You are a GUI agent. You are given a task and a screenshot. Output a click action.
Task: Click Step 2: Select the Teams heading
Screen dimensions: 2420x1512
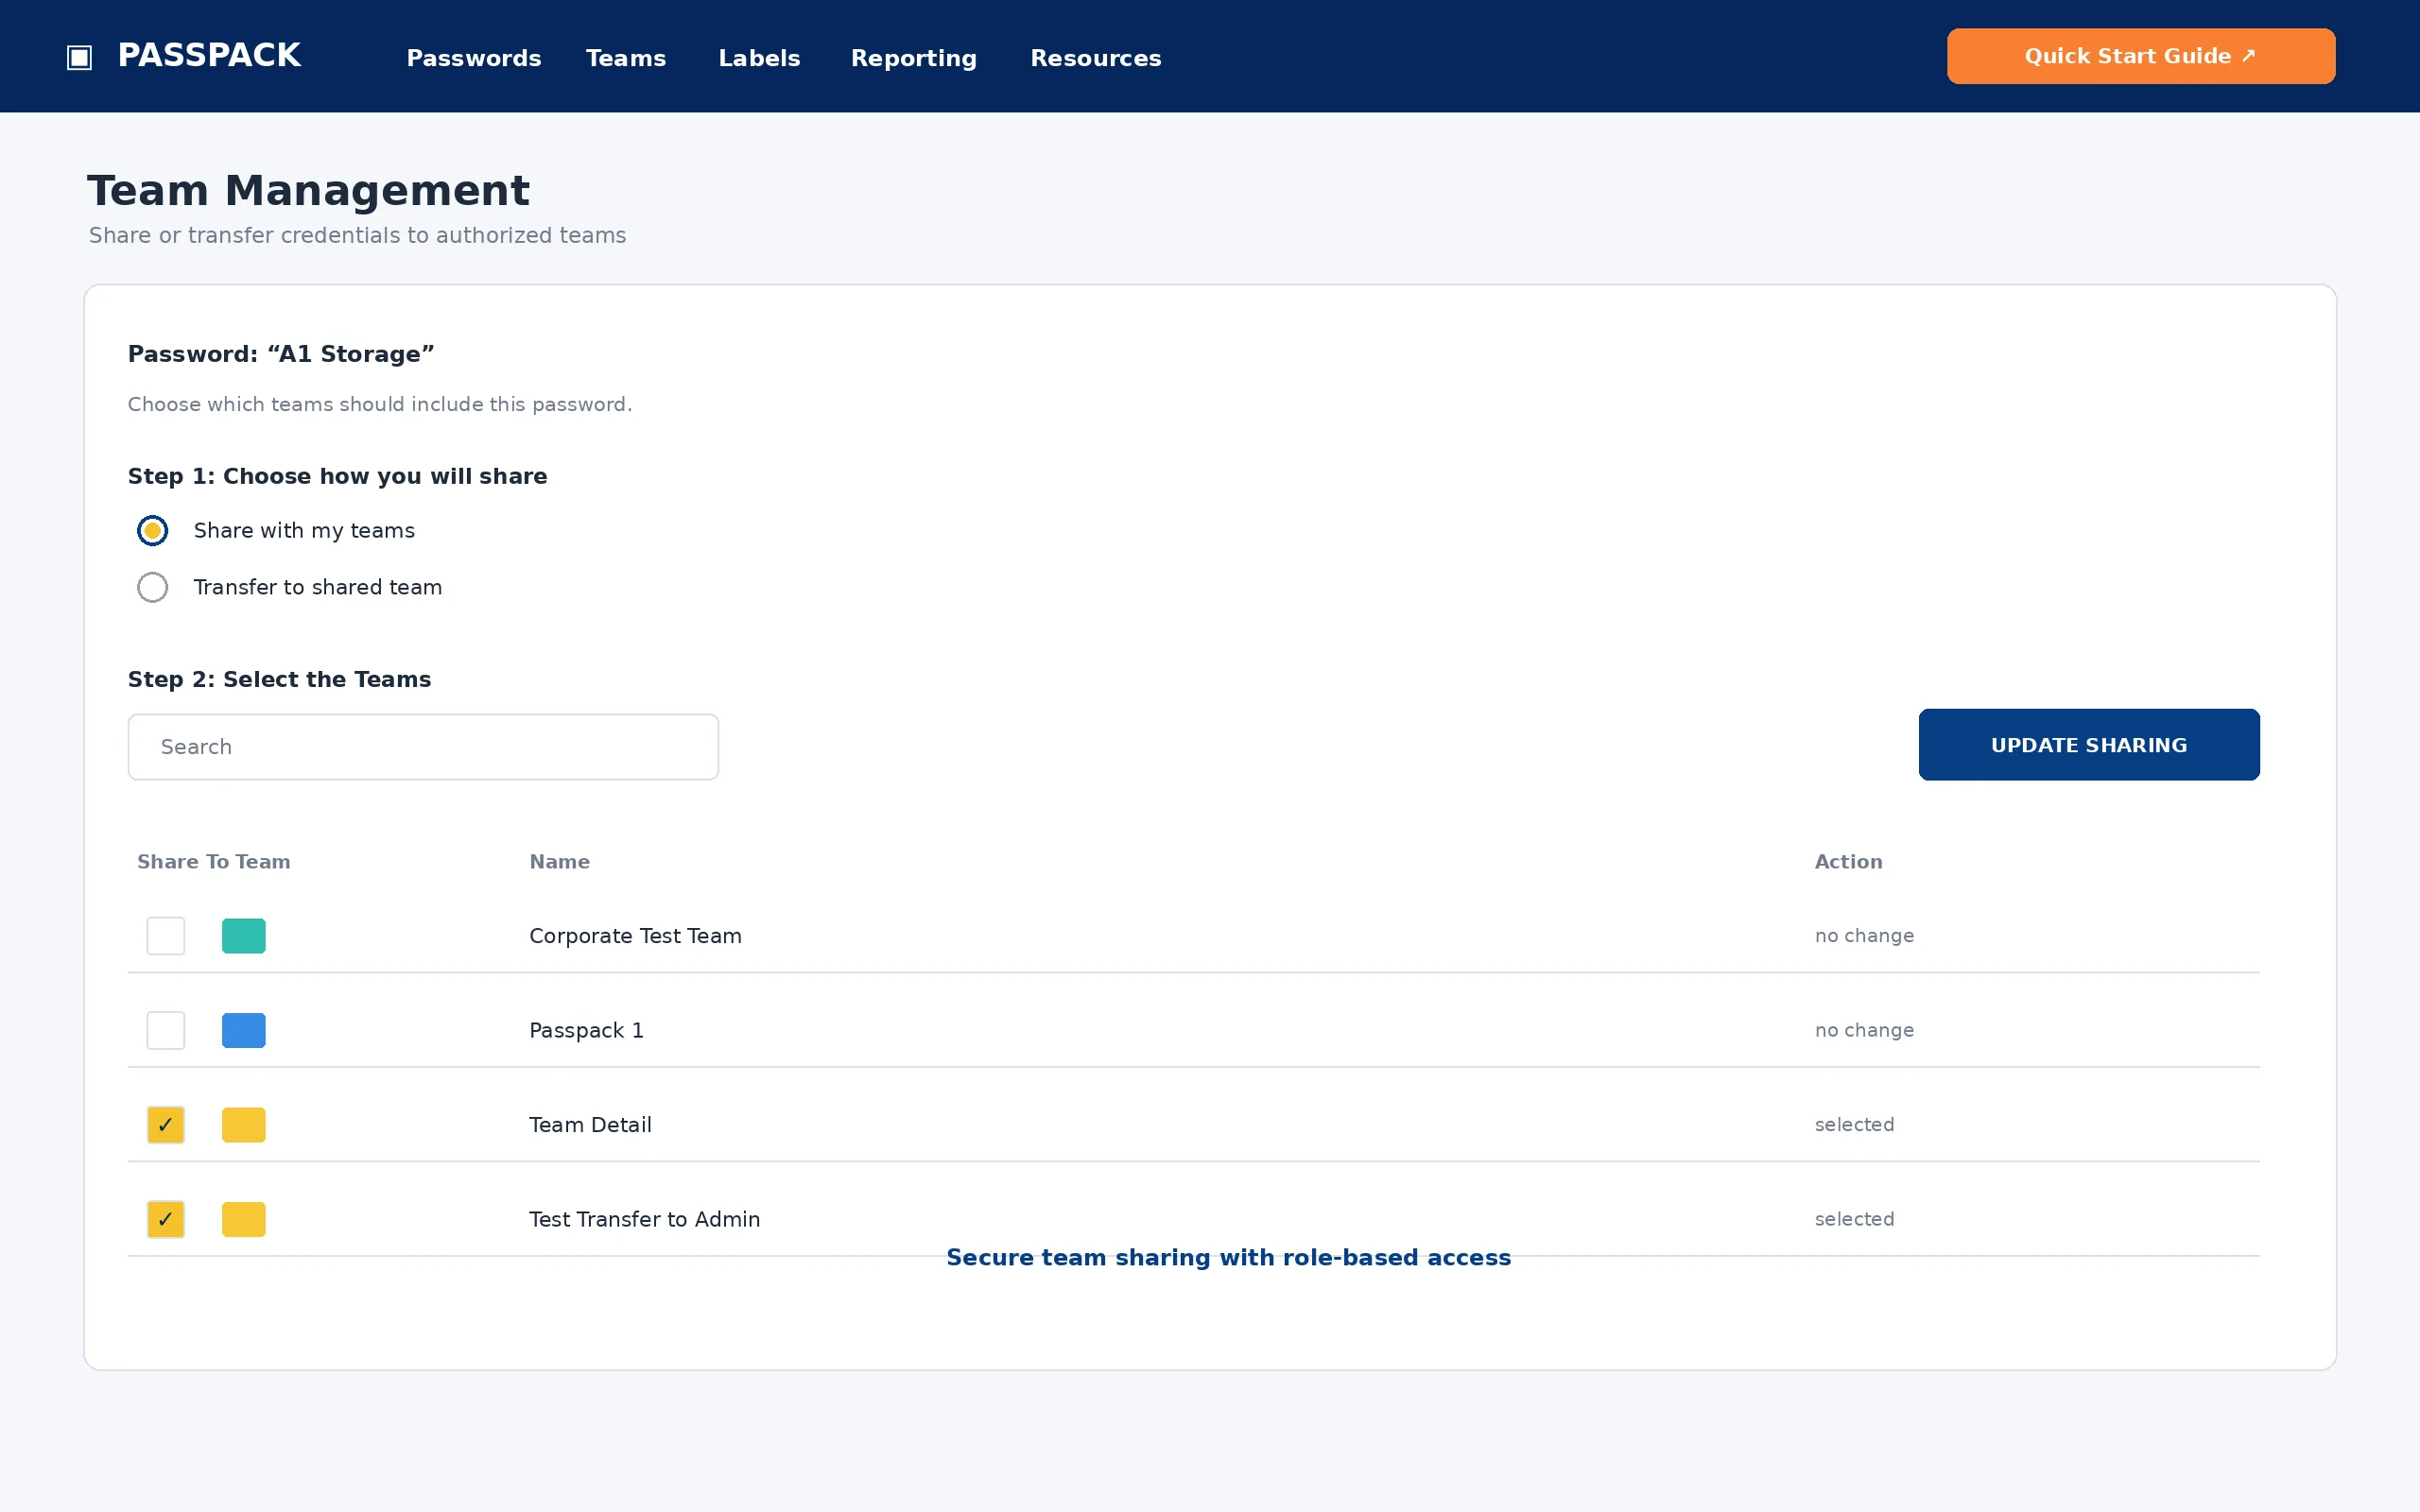[279, 679]
